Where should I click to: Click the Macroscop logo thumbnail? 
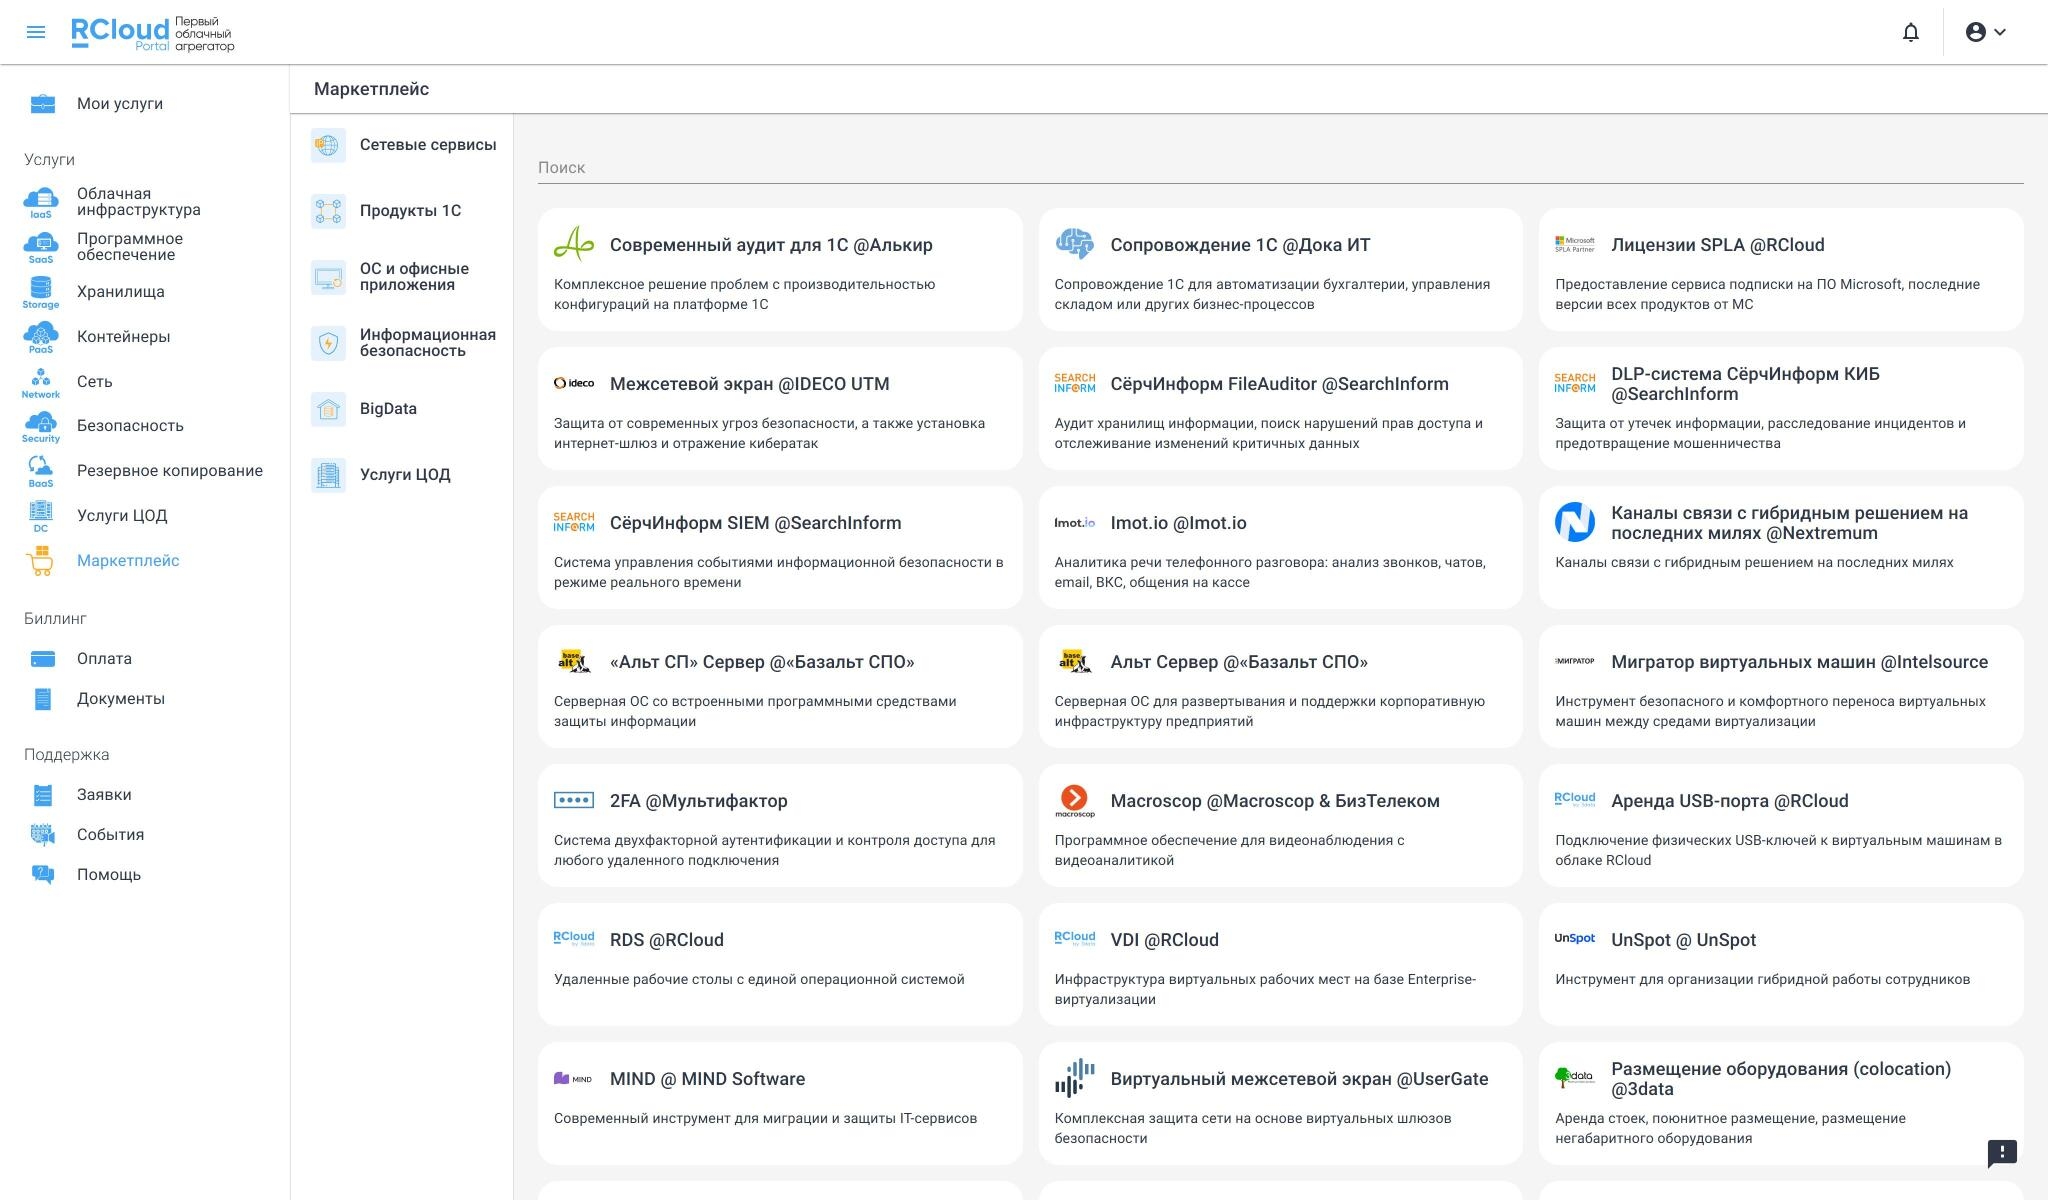click(x=1075, y=801)
